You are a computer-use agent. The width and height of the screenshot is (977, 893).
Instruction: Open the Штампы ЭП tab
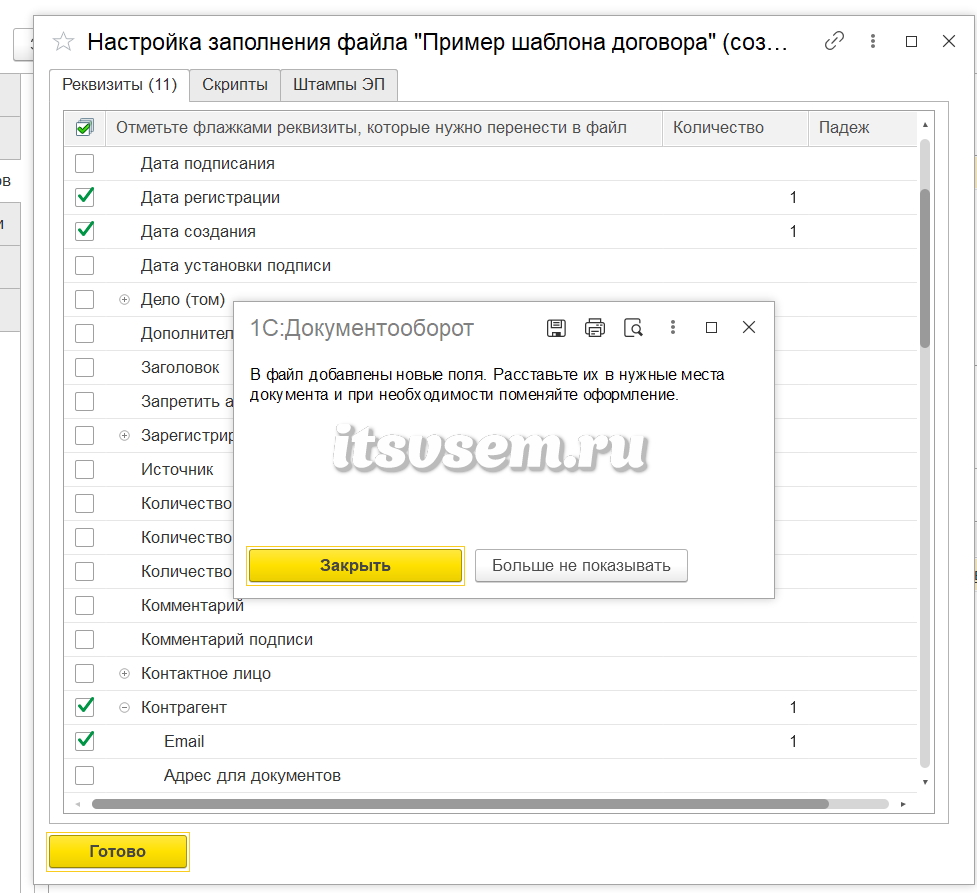coord(339,85)
